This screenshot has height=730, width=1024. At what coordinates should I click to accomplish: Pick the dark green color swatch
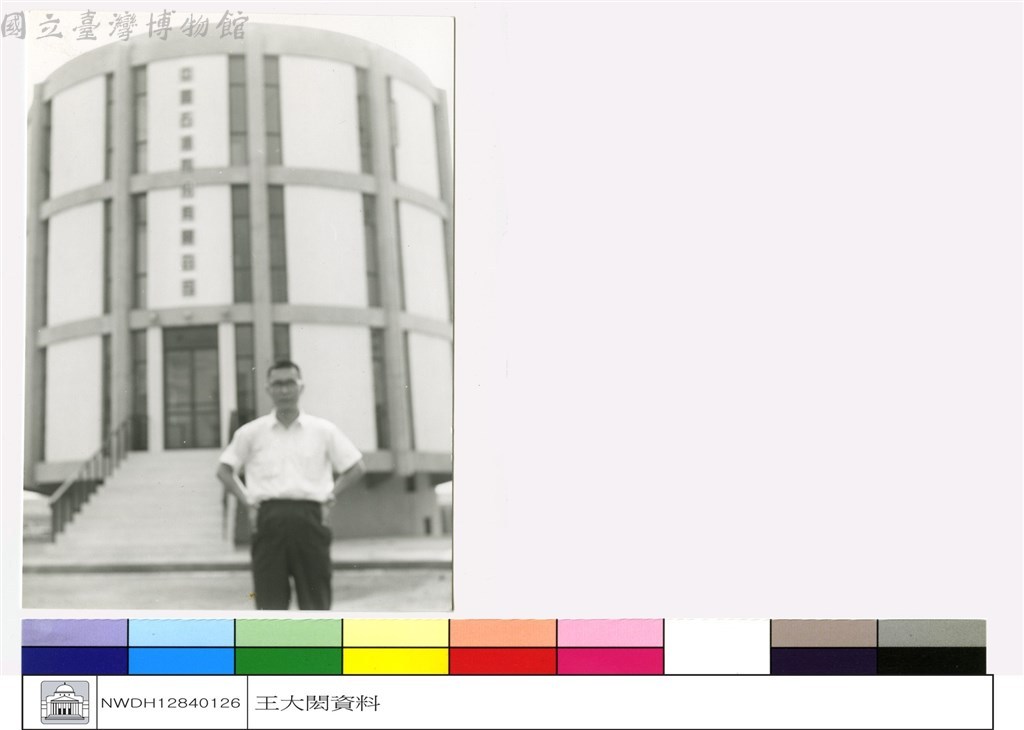tap(289, 661)
